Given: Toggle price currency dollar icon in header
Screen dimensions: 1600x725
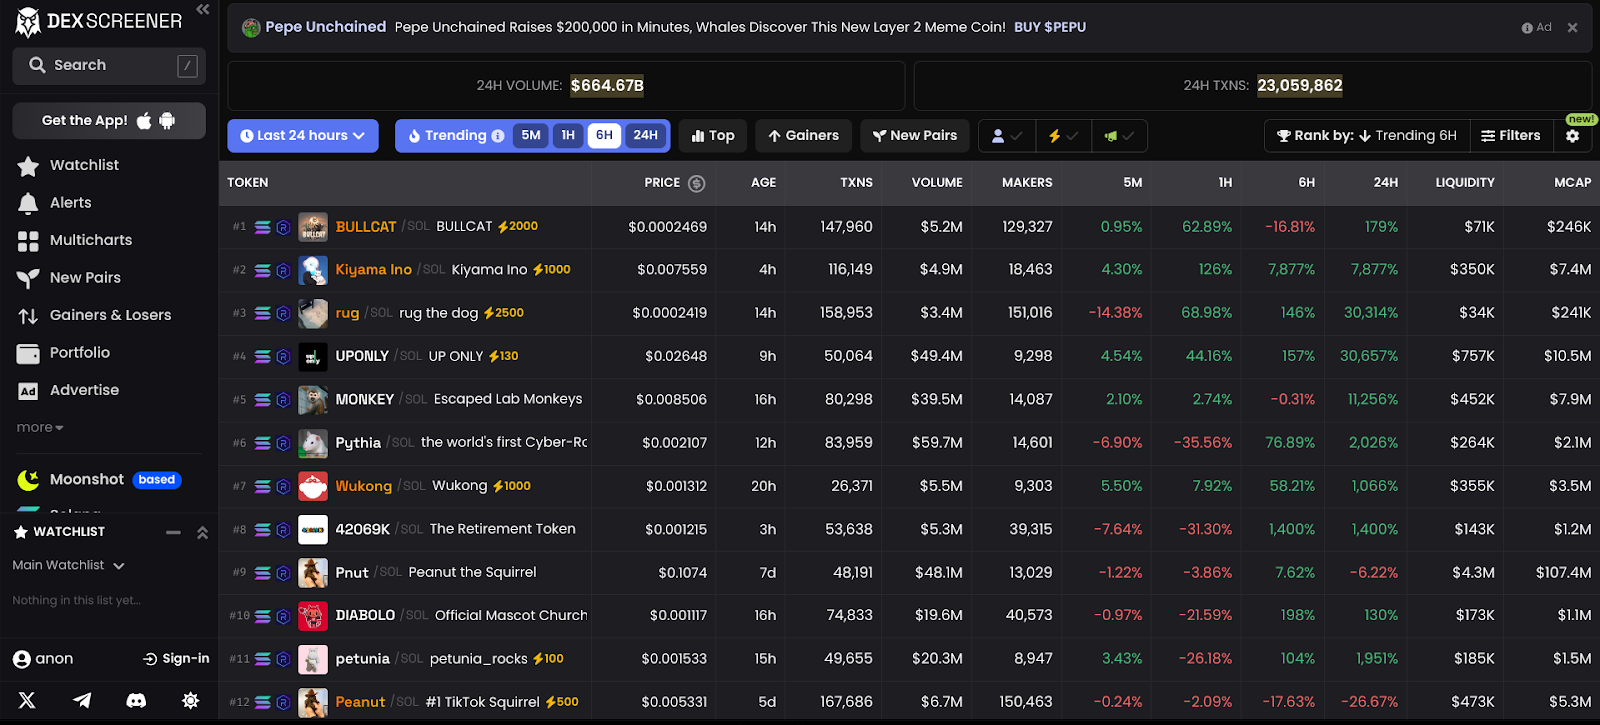Looking at the screenshot, I should 697,183.
